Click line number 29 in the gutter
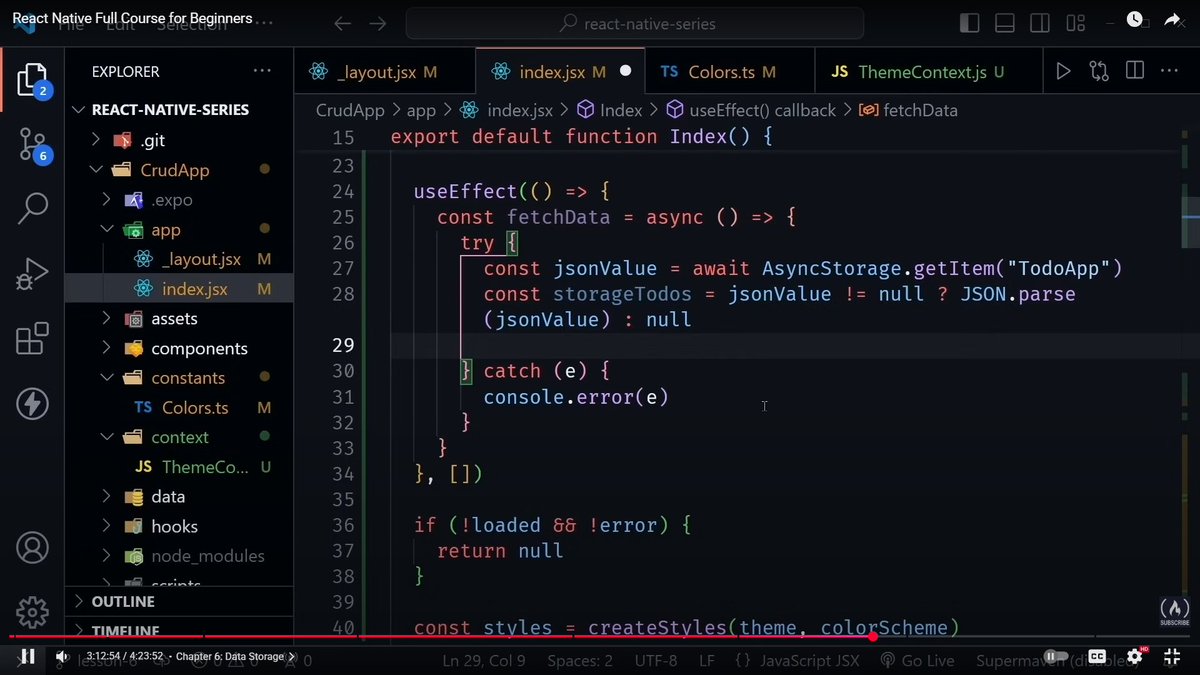The width and height of the screenshot is (1200, 675). pos(343,345)
